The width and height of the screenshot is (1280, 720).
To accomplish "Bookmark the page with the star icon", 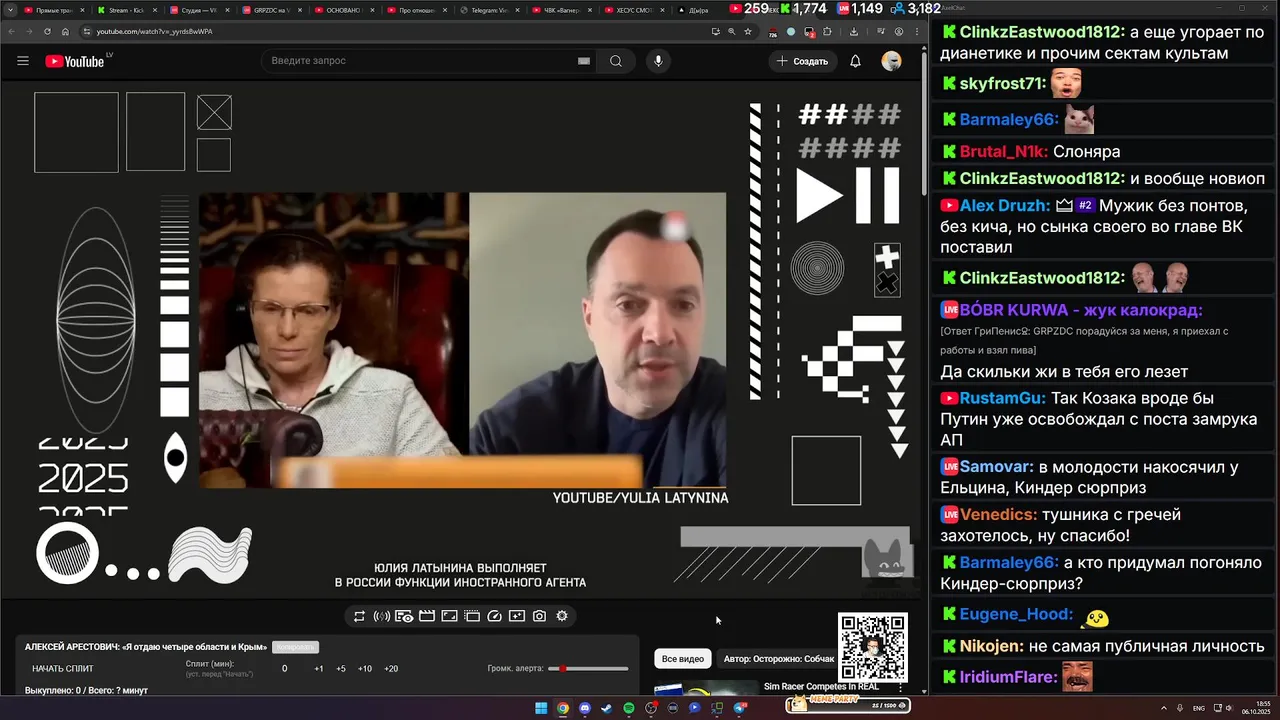I will (x=748, y=31).
